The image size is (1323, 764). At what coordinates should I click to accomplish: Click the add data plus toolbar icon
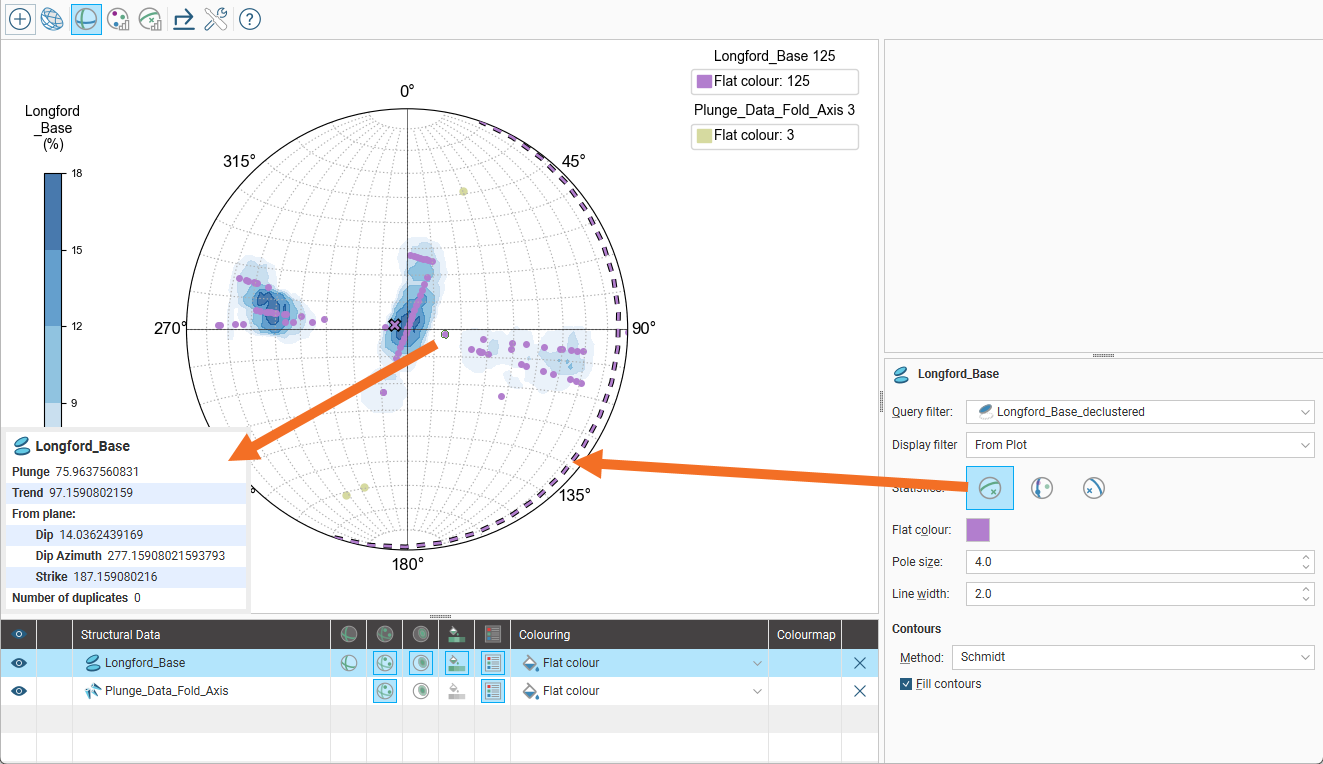(x=19, y=19)
